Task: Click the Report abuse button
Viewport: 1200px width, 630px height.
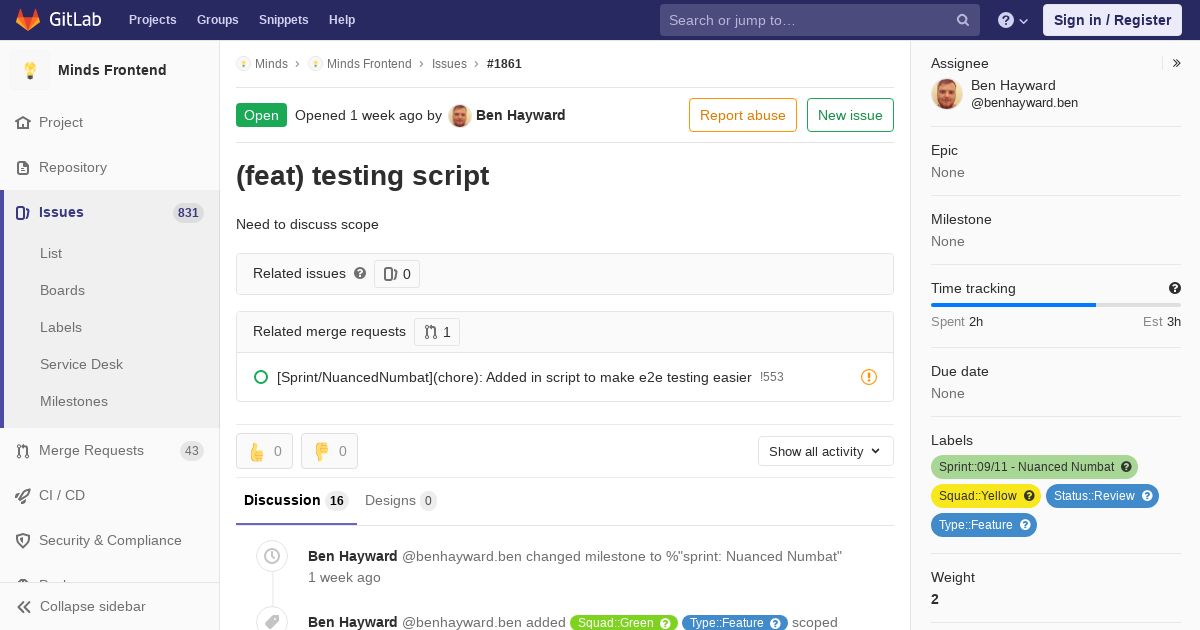Action: click(x=742, y=115)
